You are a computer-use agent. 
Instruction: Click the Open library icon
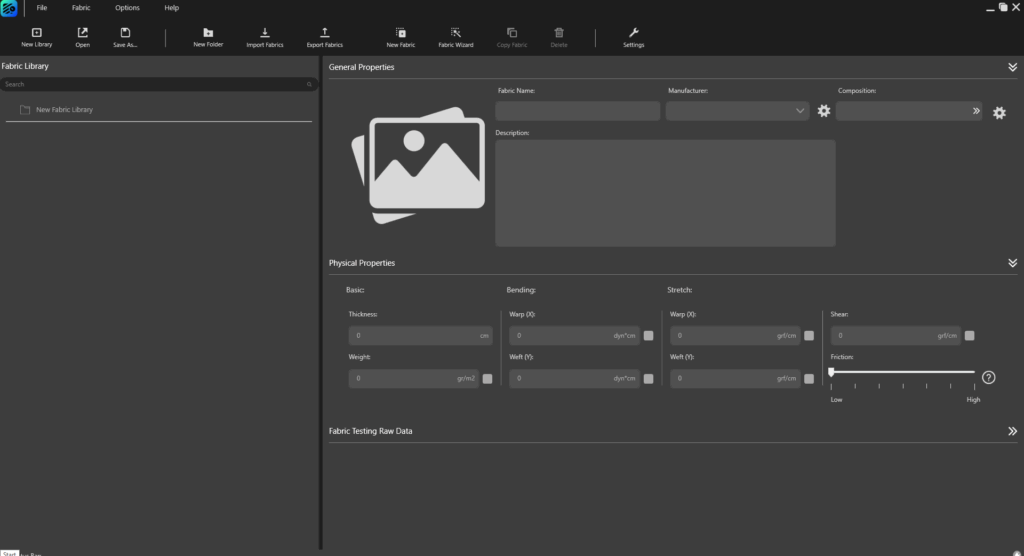coord(82,33)
